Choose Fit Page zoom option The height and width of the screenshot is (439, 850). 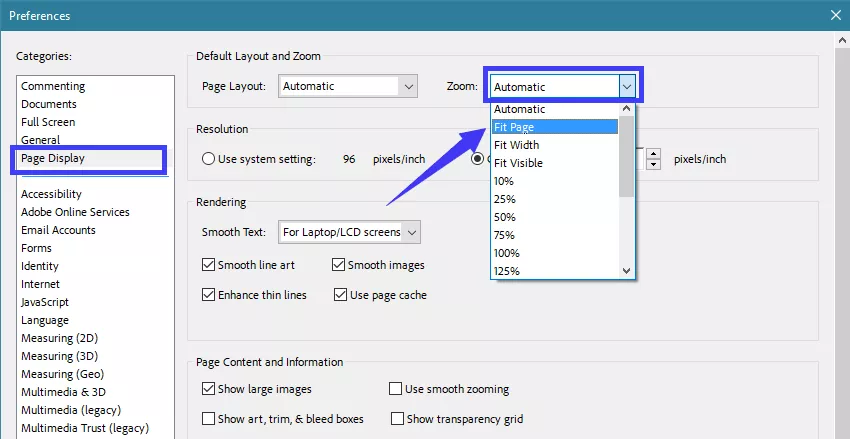pyautogui.click(x=555, y=127)
